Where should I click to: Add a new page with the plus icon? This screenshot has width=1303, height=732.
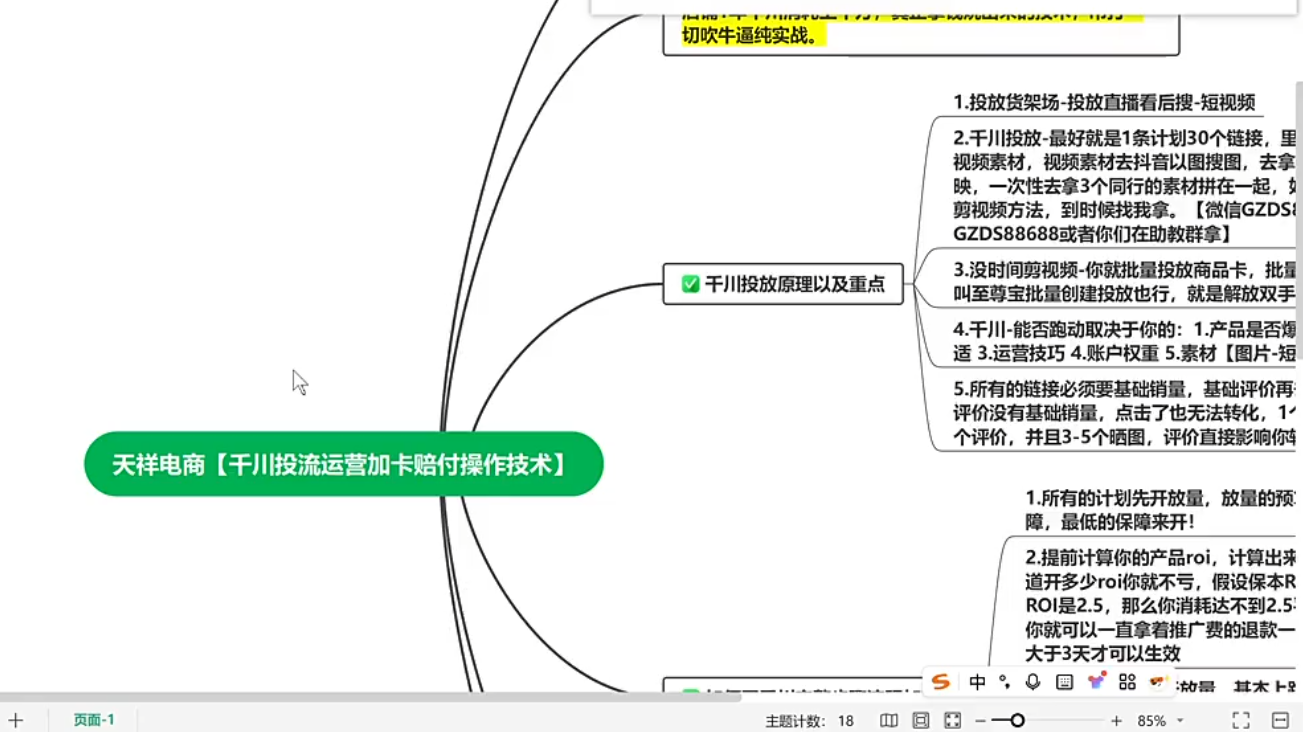16,720
